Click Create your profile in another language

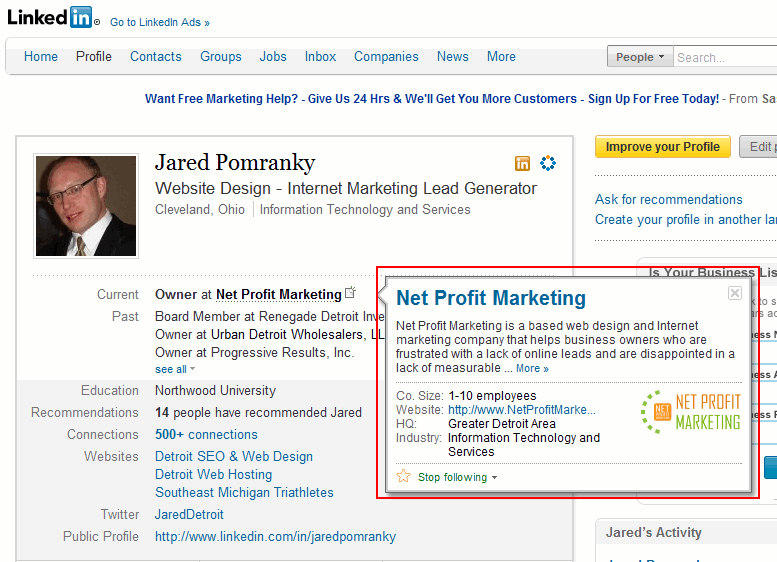click(686, 220)
